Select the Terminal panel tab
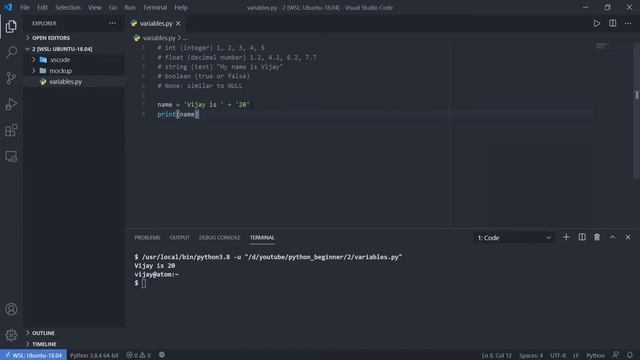Image resolution: width=640 pixels, height=360 pixels. pyautogui.click(x=262, y=238)
